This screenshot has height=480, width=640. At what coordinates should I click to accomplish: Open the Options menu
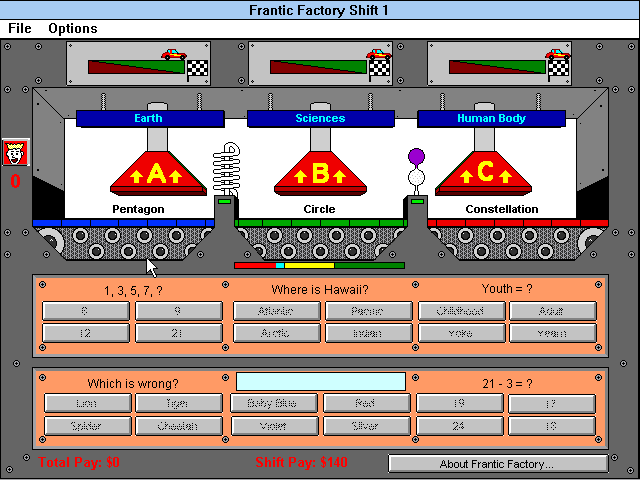[x=73, y=29]
